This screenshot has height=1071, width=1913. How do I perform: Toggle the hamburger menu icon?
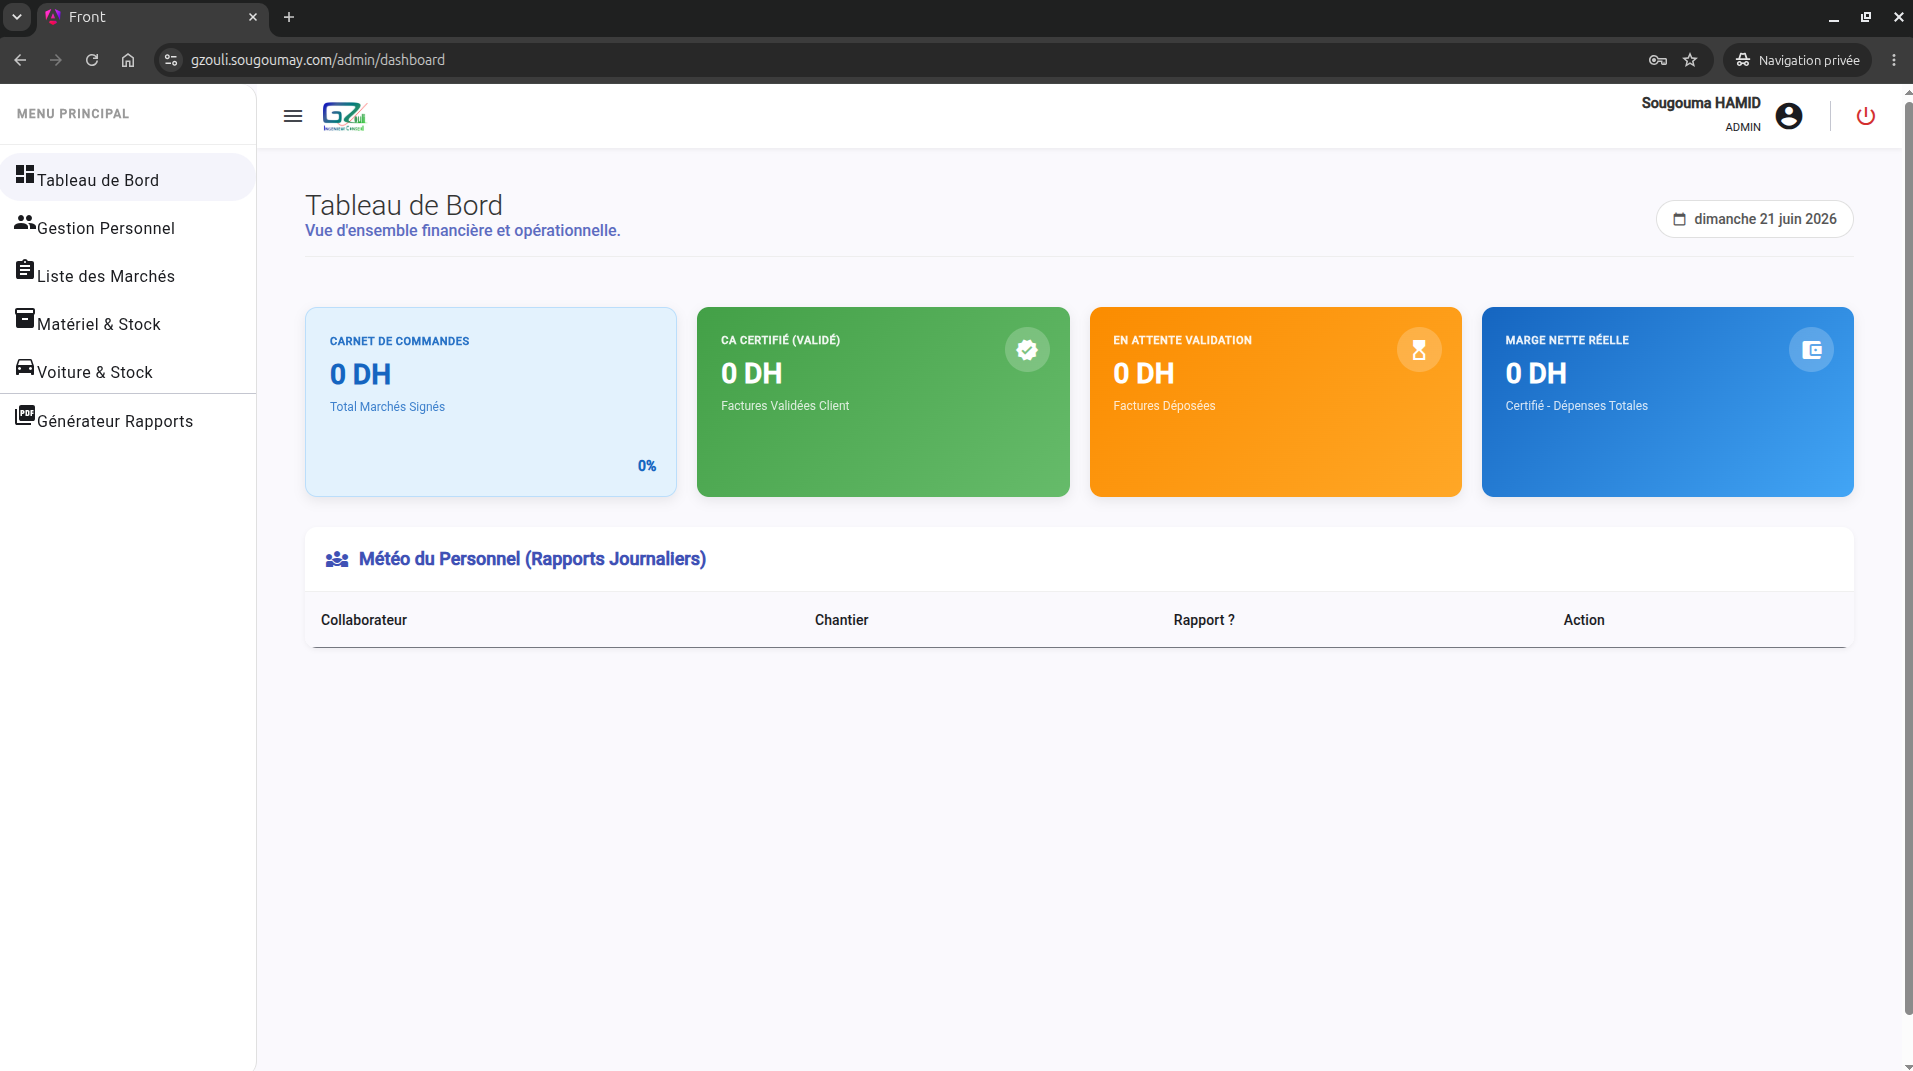click(x=293, y=116)
